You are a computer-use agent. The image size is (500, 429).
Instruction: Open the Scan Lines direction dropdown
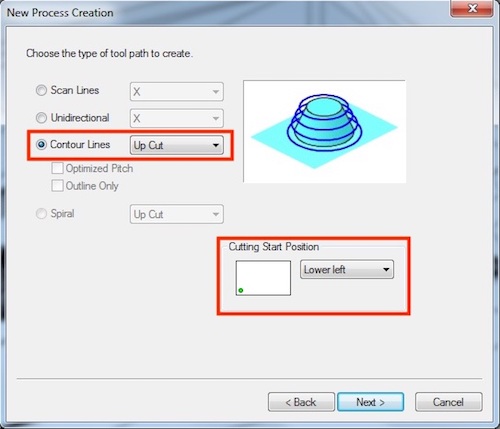tap(177, 91)
